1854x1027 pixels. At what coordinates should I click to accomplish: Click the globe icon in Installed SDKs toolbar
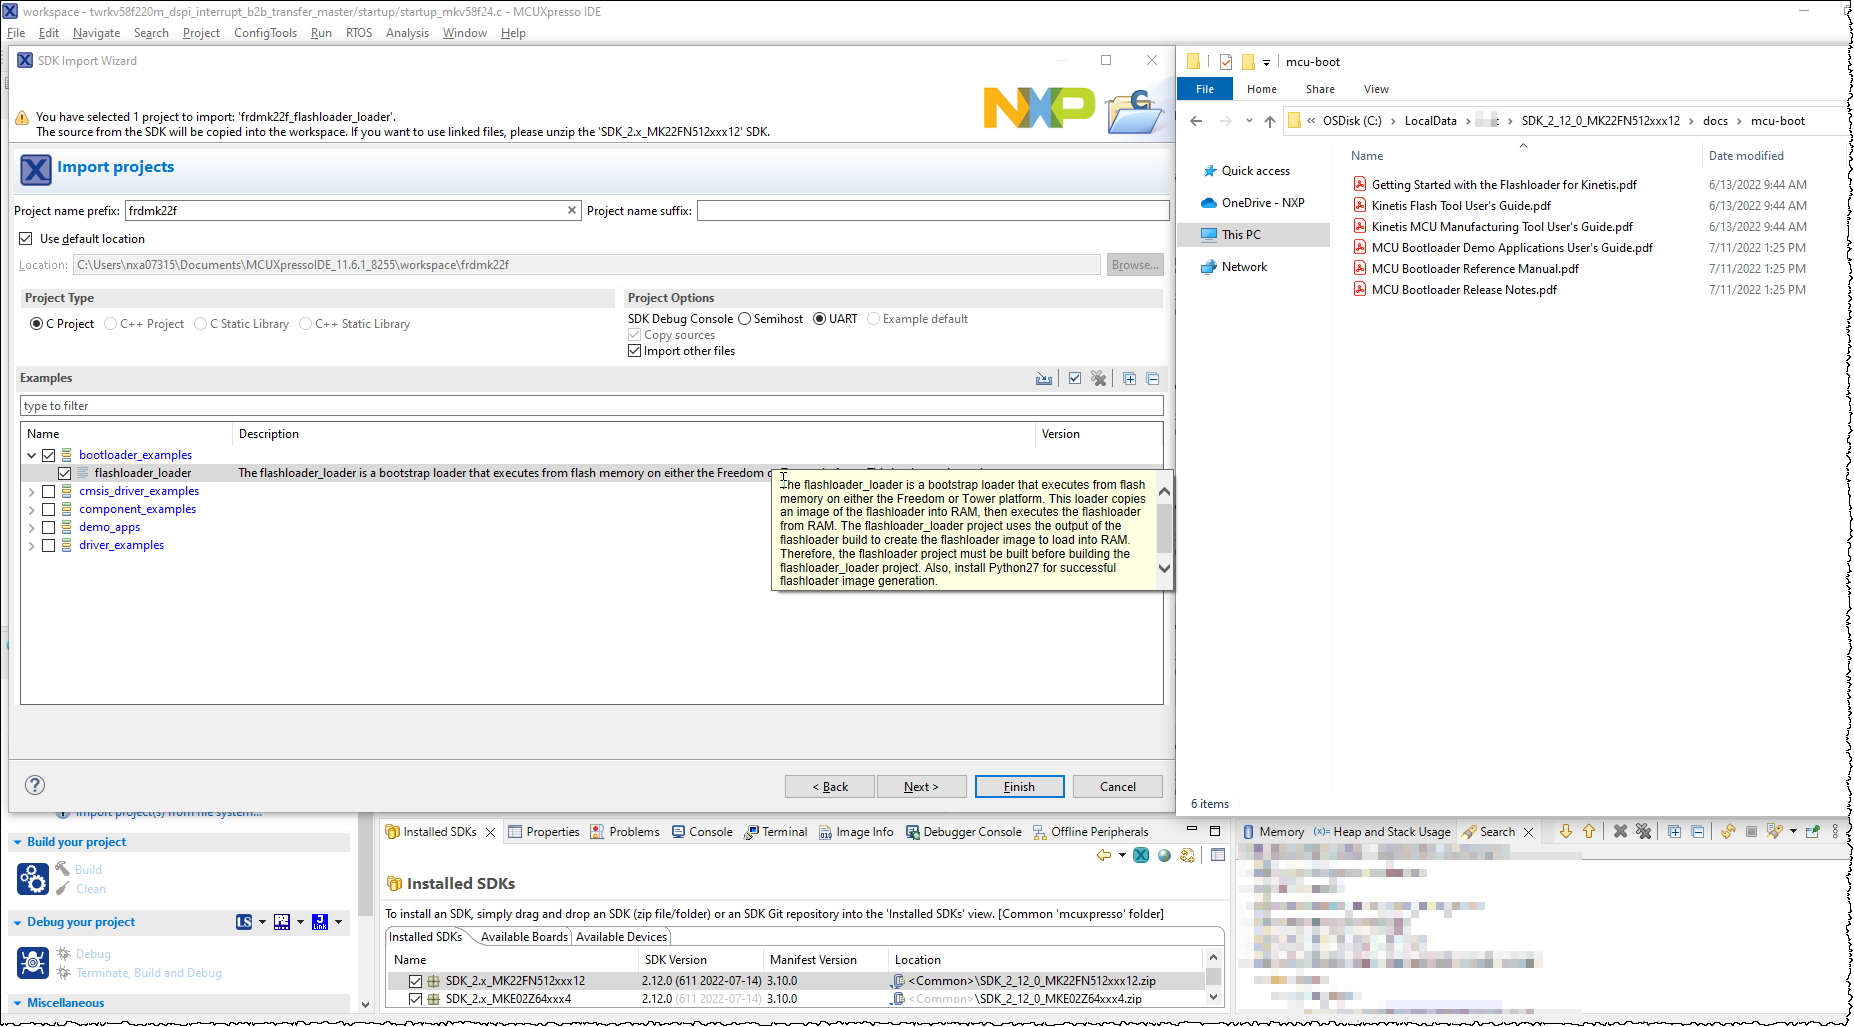[1164, 855]
